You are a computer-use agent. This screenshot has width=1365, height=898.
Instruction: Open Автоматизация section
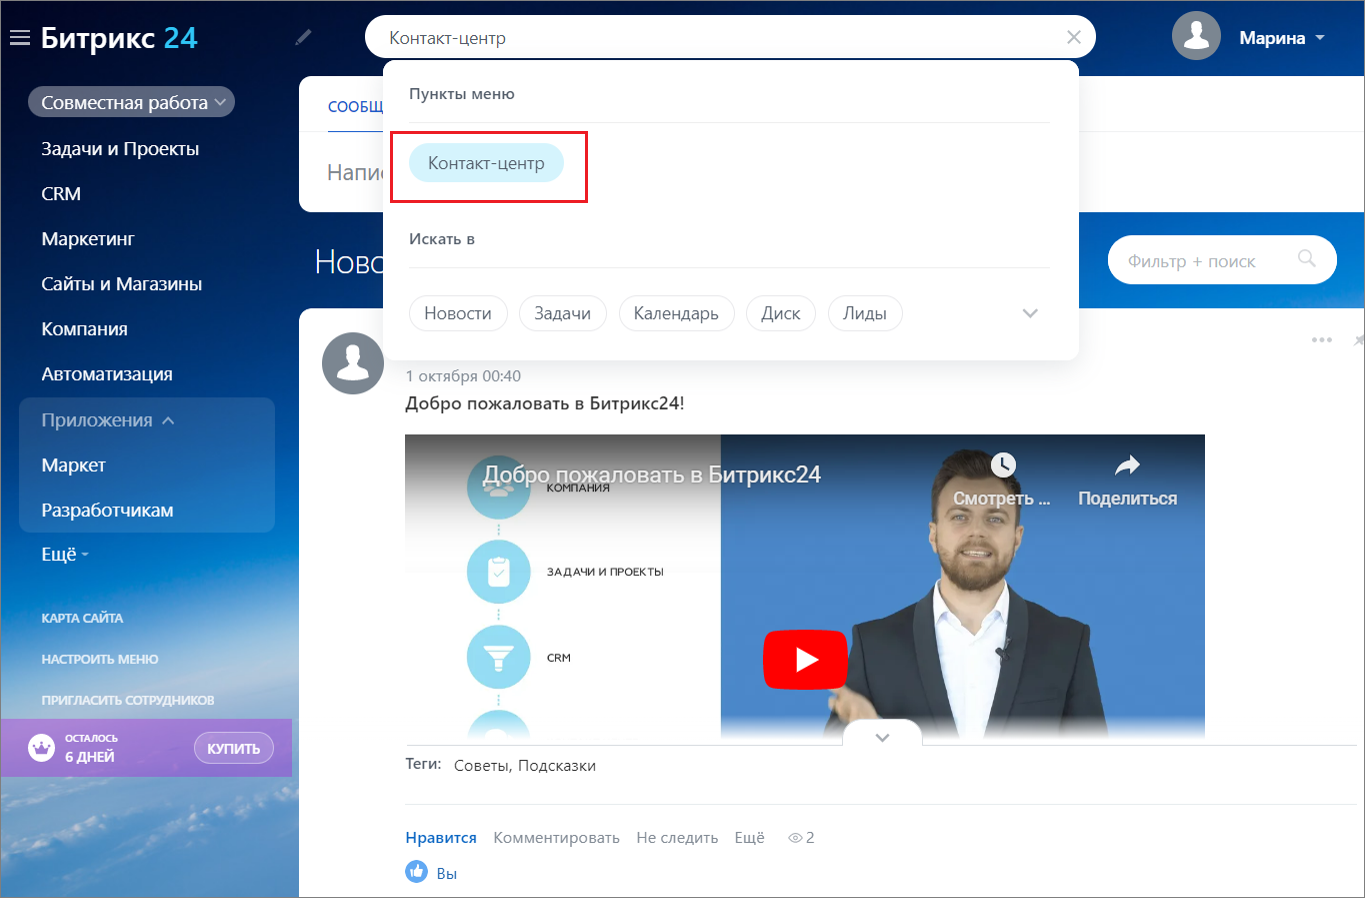point(107,374)
